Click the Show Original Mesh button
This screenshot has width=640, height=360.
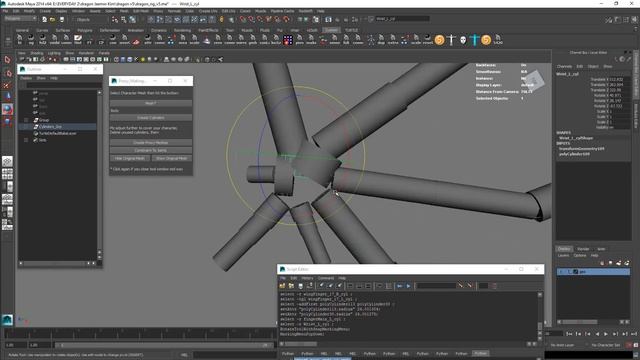click(172, 158)
